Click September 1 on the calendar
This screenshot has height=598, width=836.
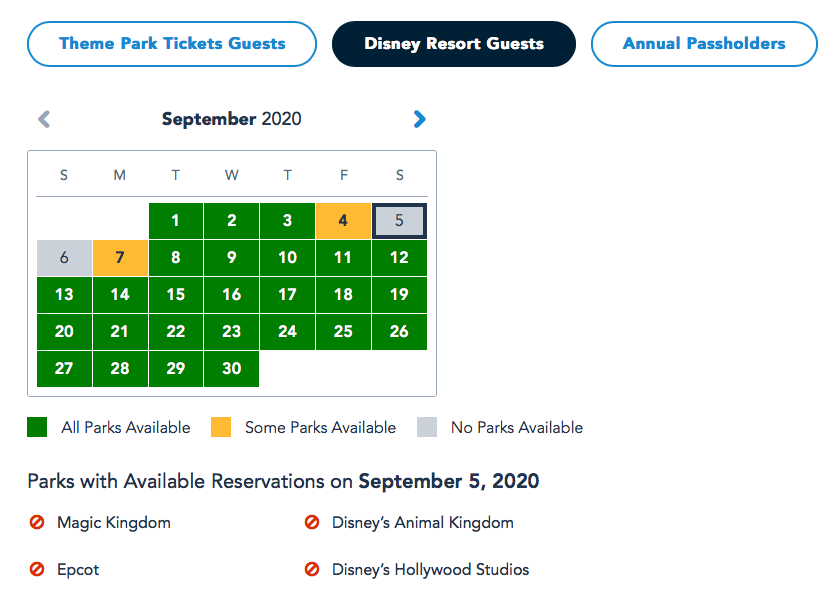[x=176, y=221]
